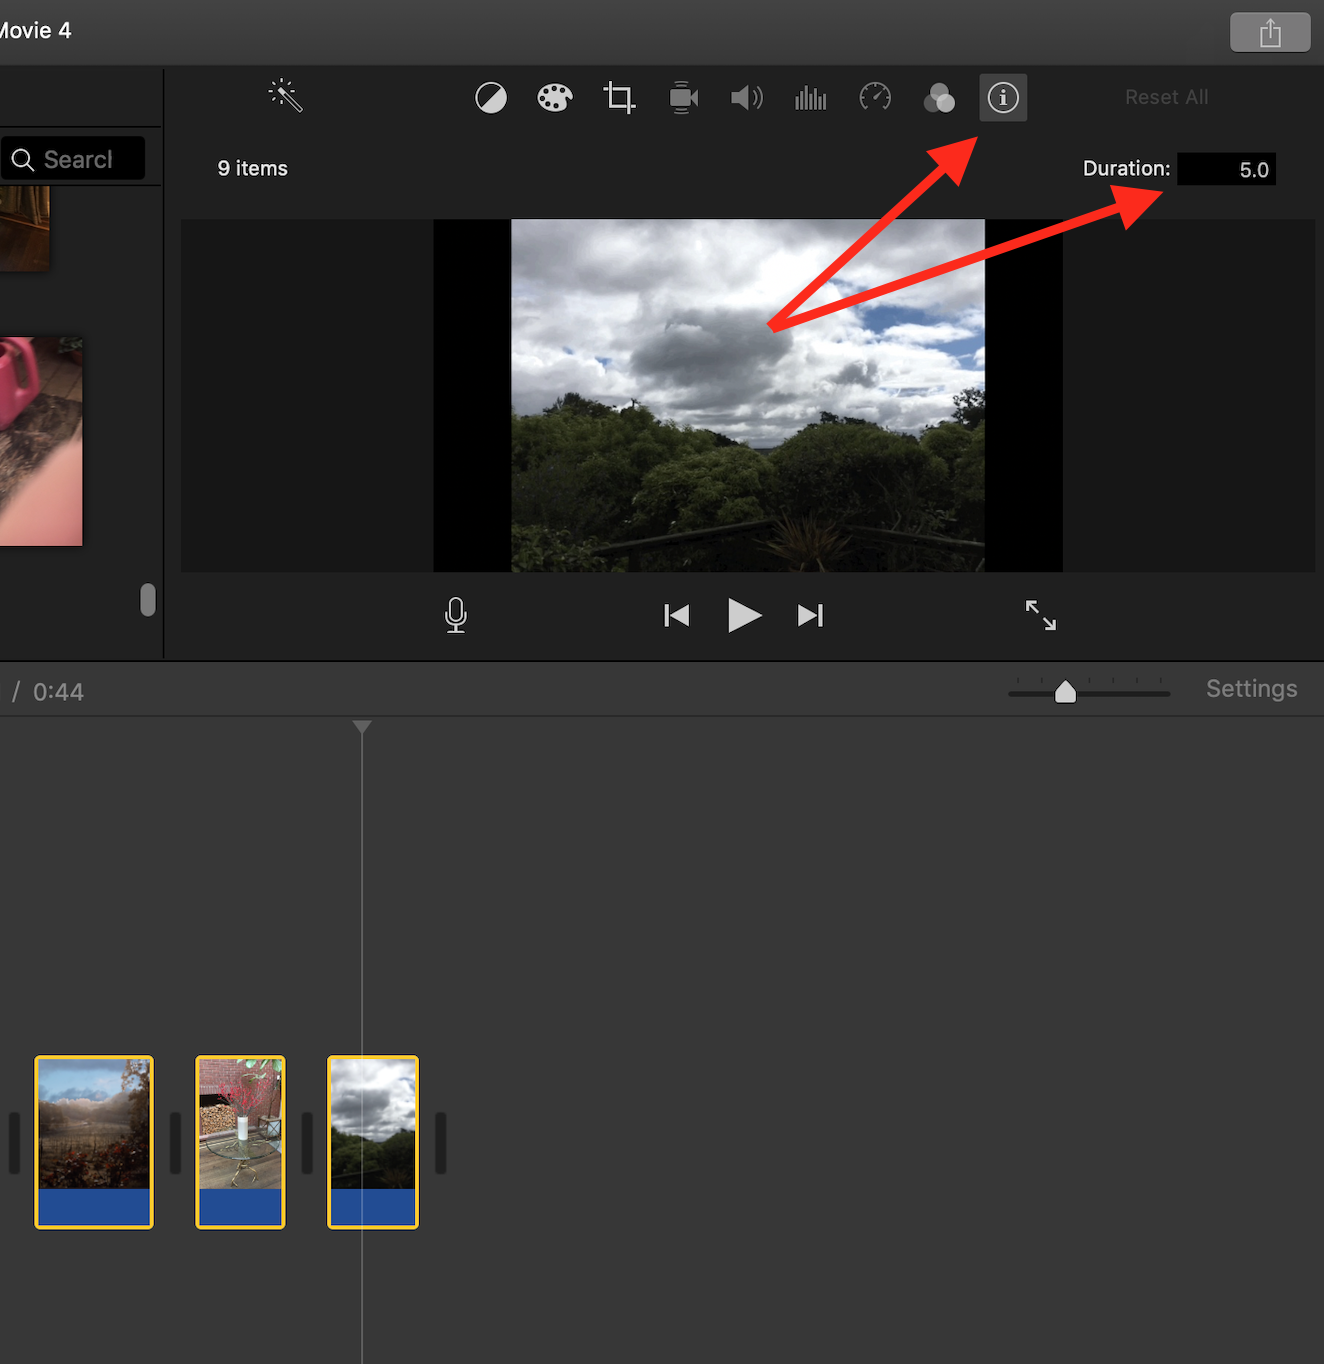Open the stabilization camera tool
Image resolution: width=1324 pixels, height=1364 pixels.
(684, 98)
